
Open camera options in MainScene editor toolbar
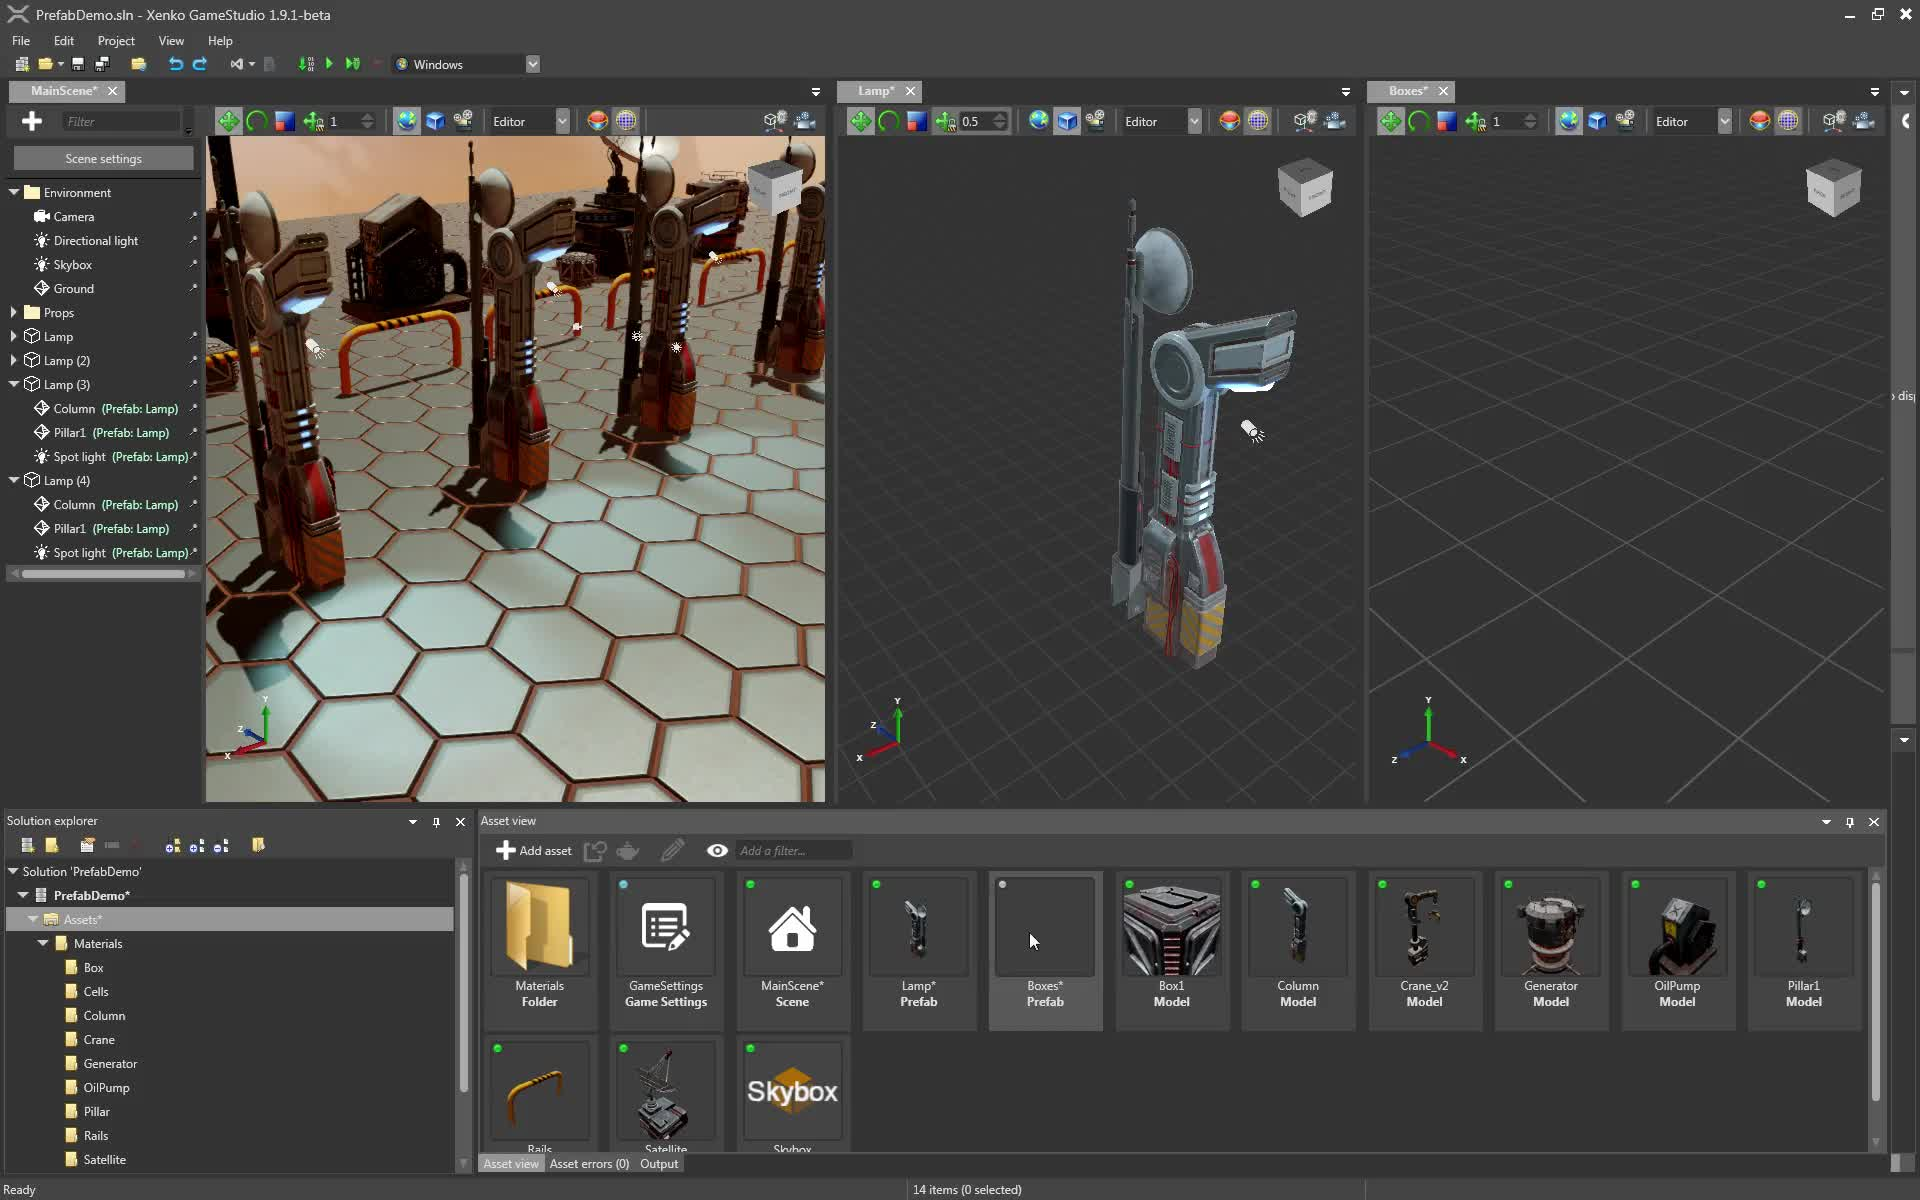[x=804, y=121]
